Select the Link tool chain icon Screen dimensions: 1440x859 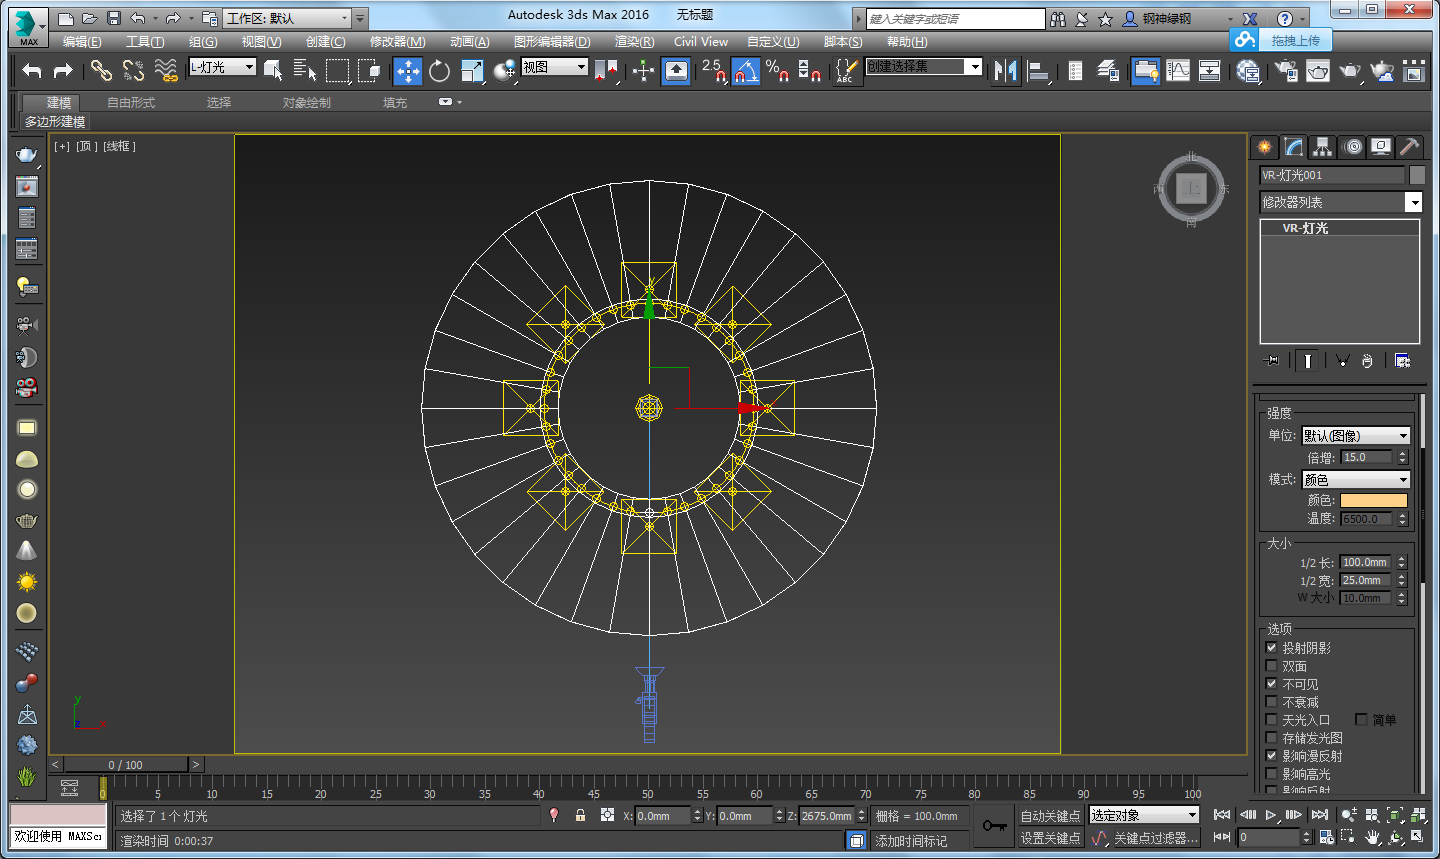point(101,70)
